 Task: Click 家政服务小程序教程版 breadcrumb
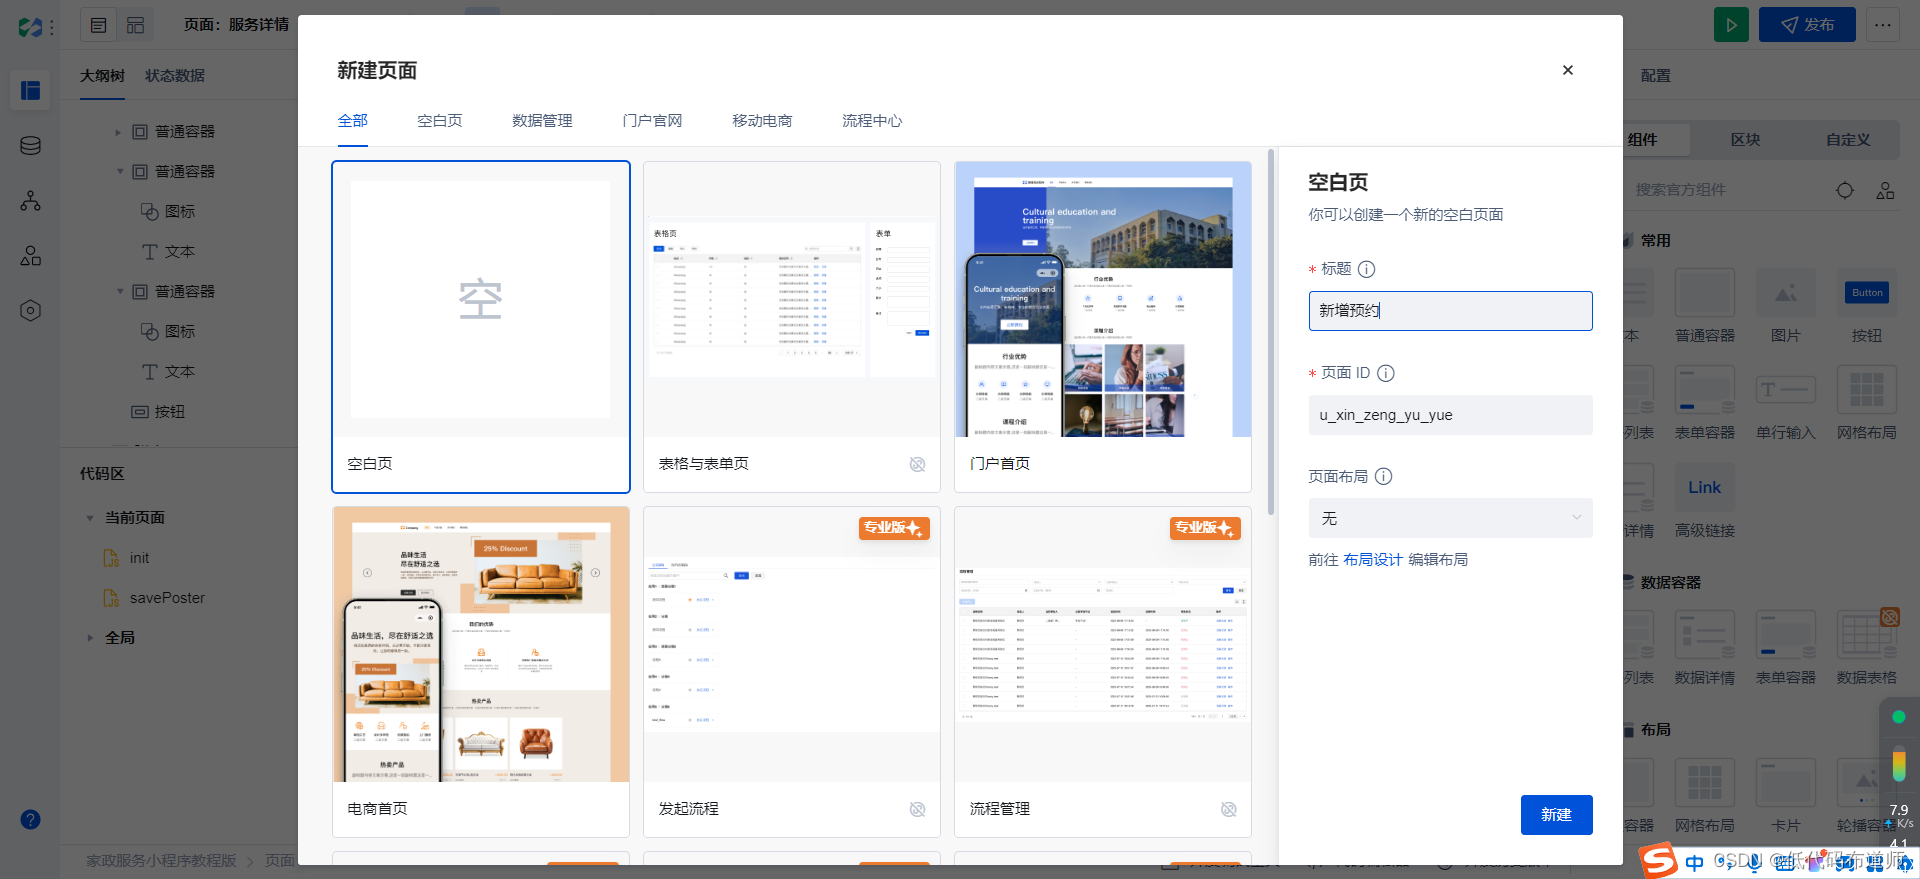pos(161,861)
